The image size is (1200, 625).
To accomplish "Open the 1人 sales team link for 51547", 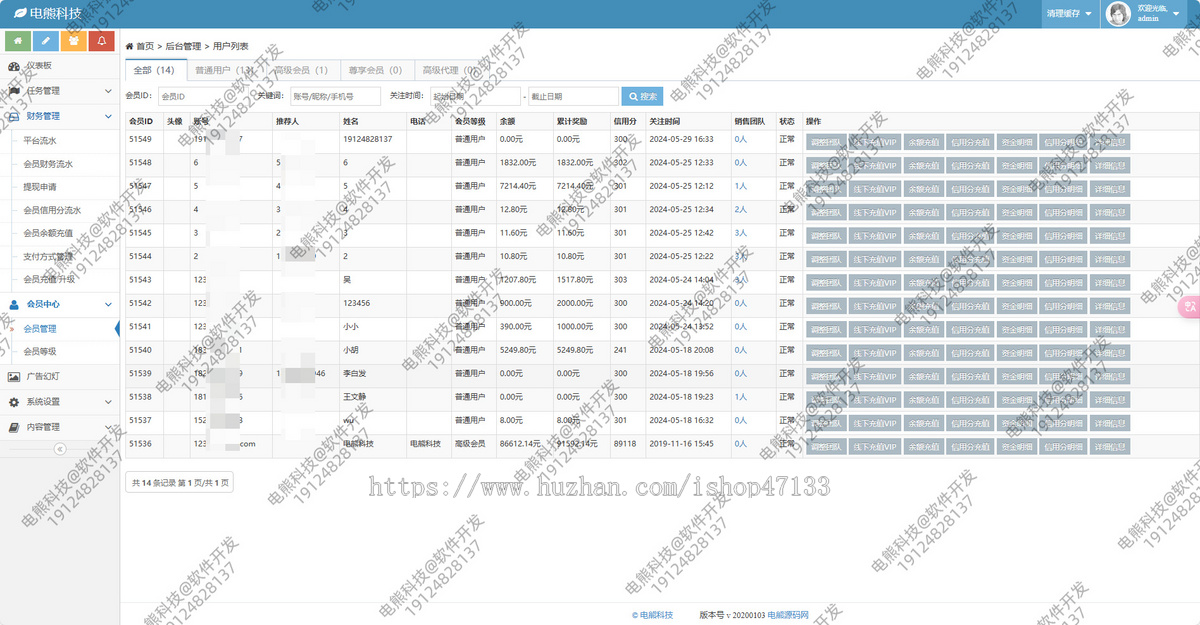I will (740, 186).
